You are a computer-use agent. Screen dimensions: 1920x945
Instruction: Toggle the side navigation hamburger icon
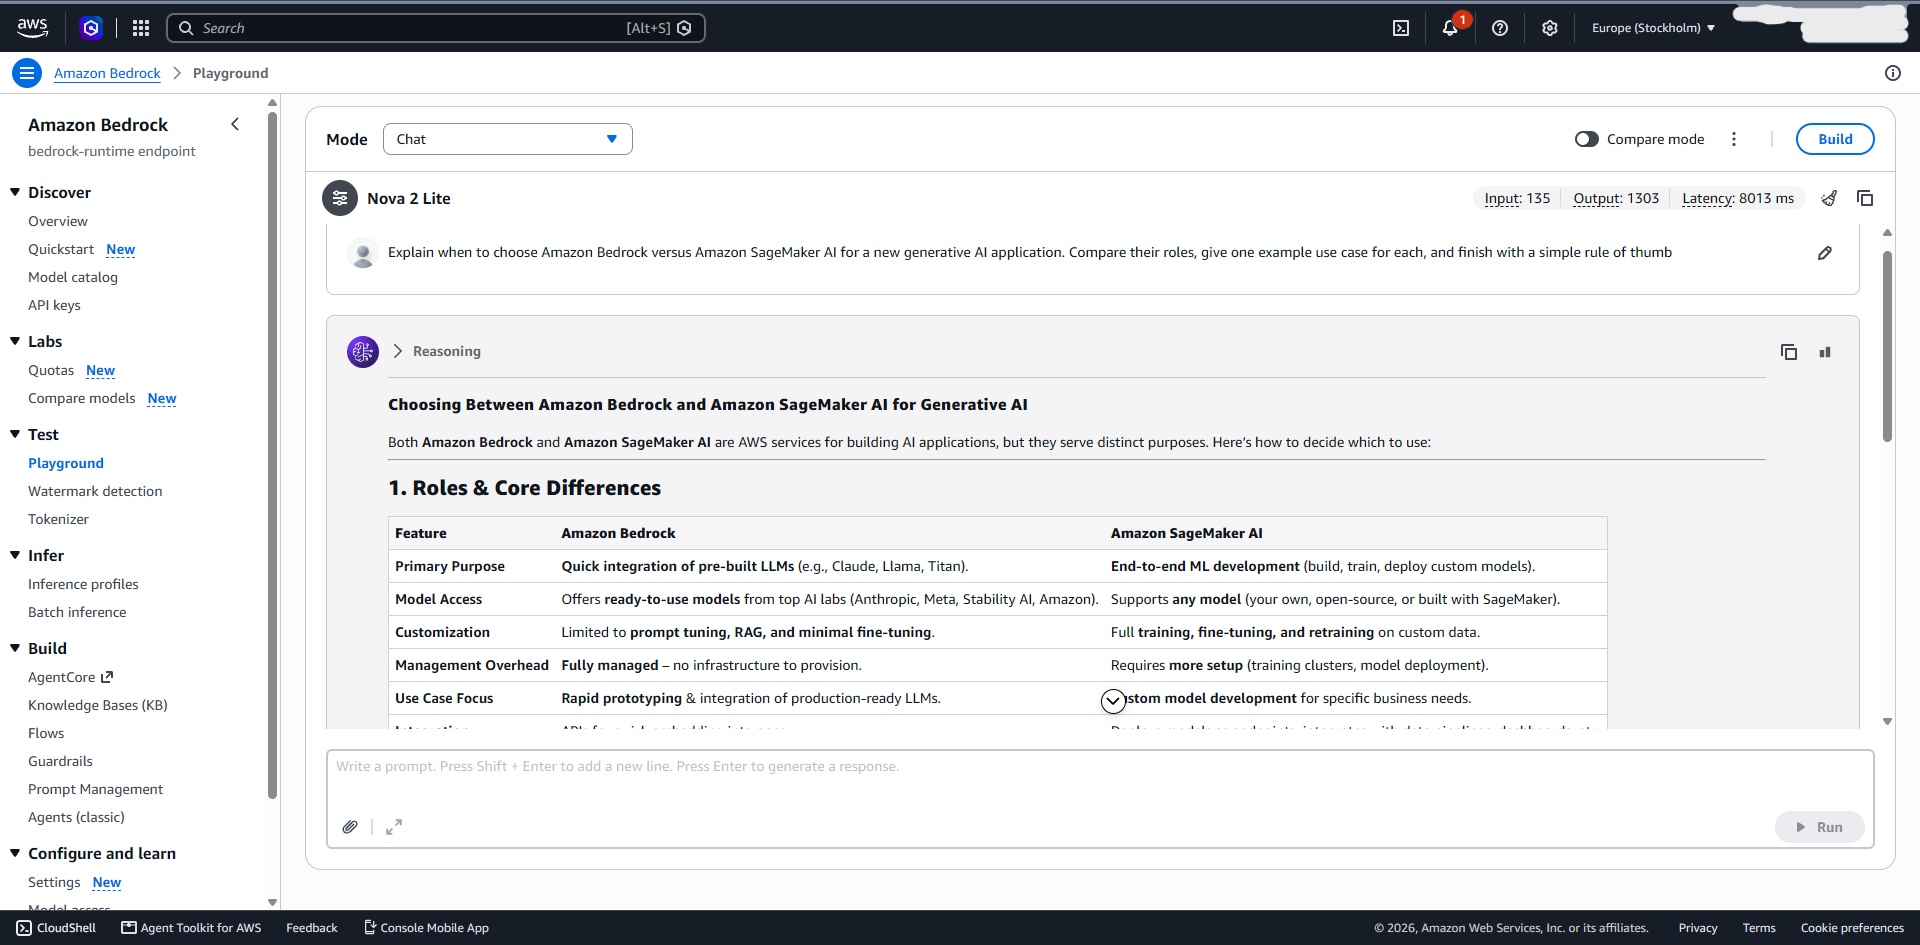27,73
